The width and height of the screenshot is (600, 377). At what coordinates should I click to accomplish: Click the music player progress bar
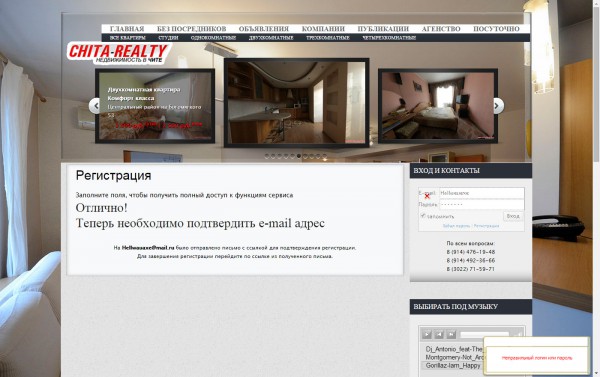[x=484, y=335]
